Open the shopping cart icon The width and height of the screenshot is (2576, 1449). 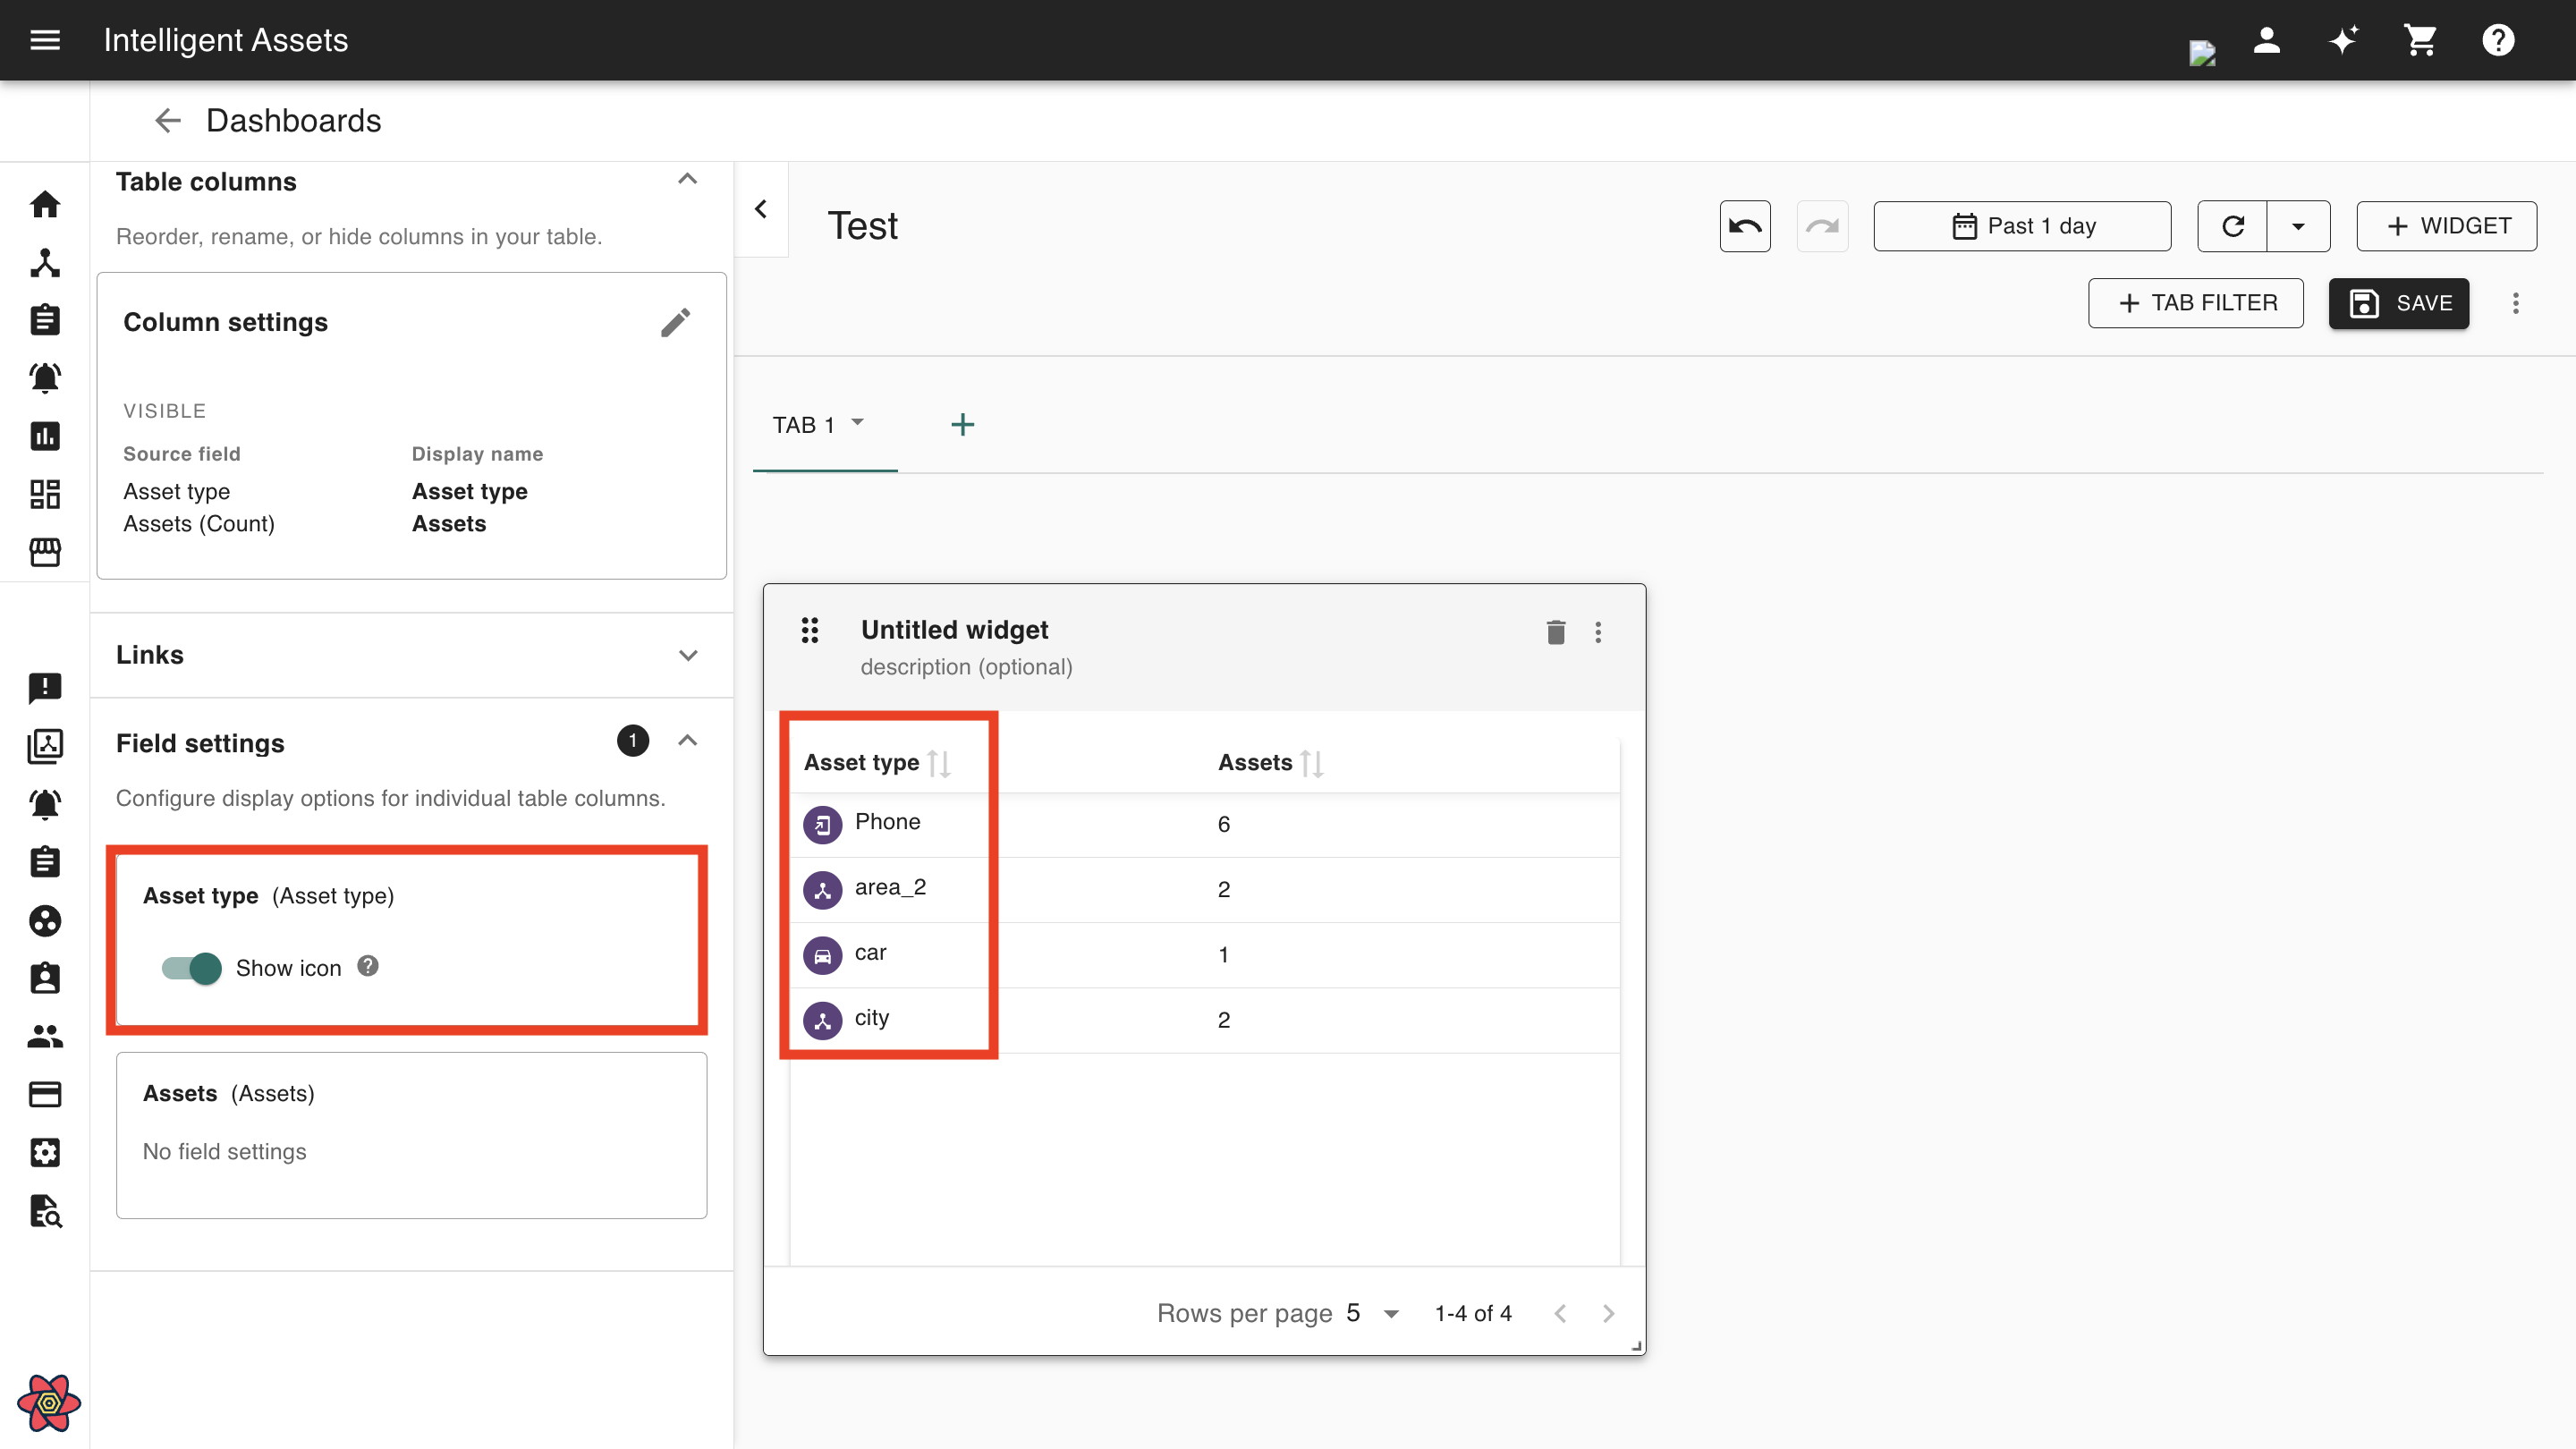tap(2420, 40)
